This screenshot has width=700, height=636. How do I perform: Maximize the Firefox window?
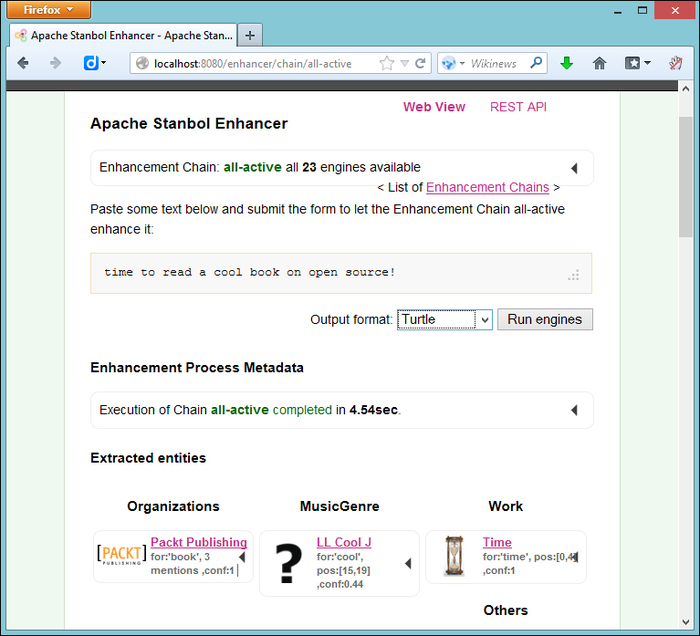point(642,10)
